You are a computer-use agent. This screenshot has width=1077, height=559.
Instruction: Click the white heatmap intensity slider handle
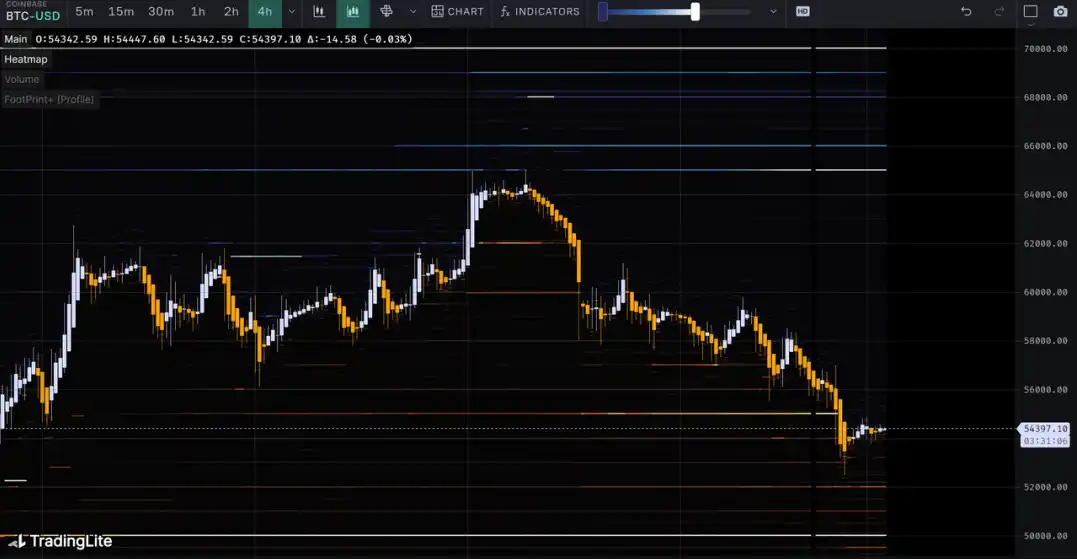click(695, 12)
